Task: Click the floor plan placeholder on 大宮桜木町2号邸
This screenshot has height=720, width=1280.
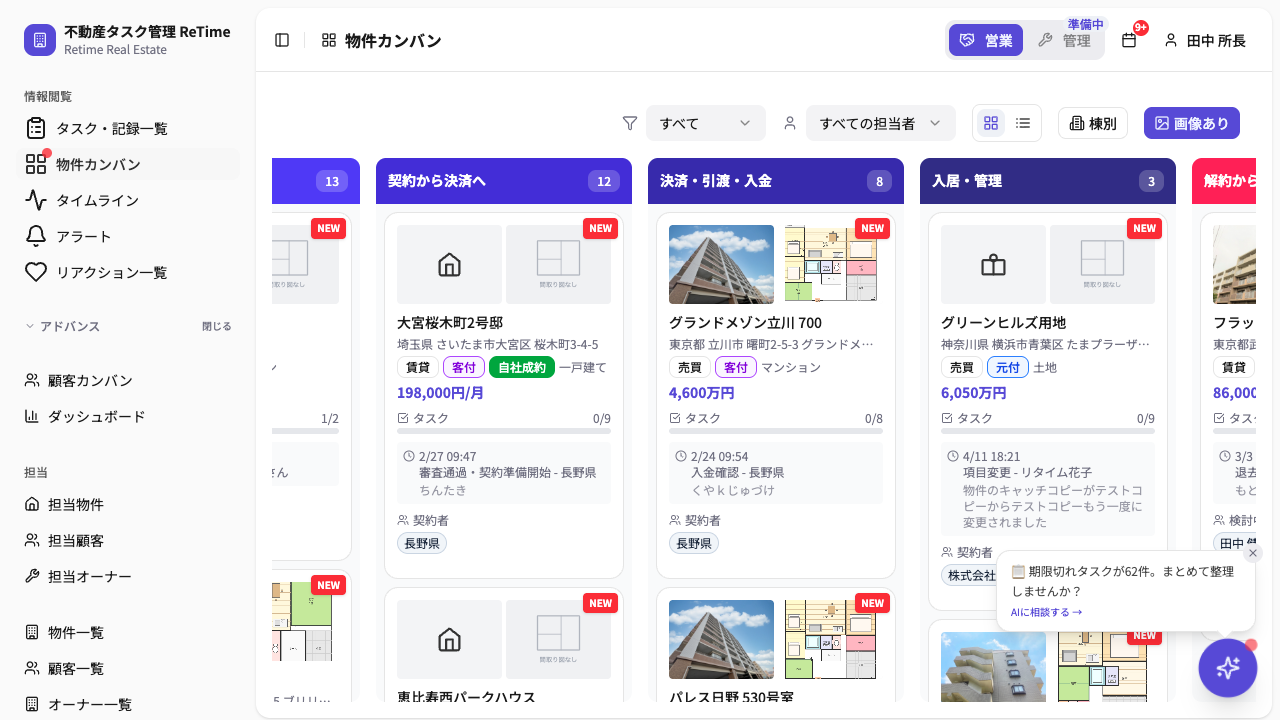Action: pyautogui.click(x=558, y=264)
